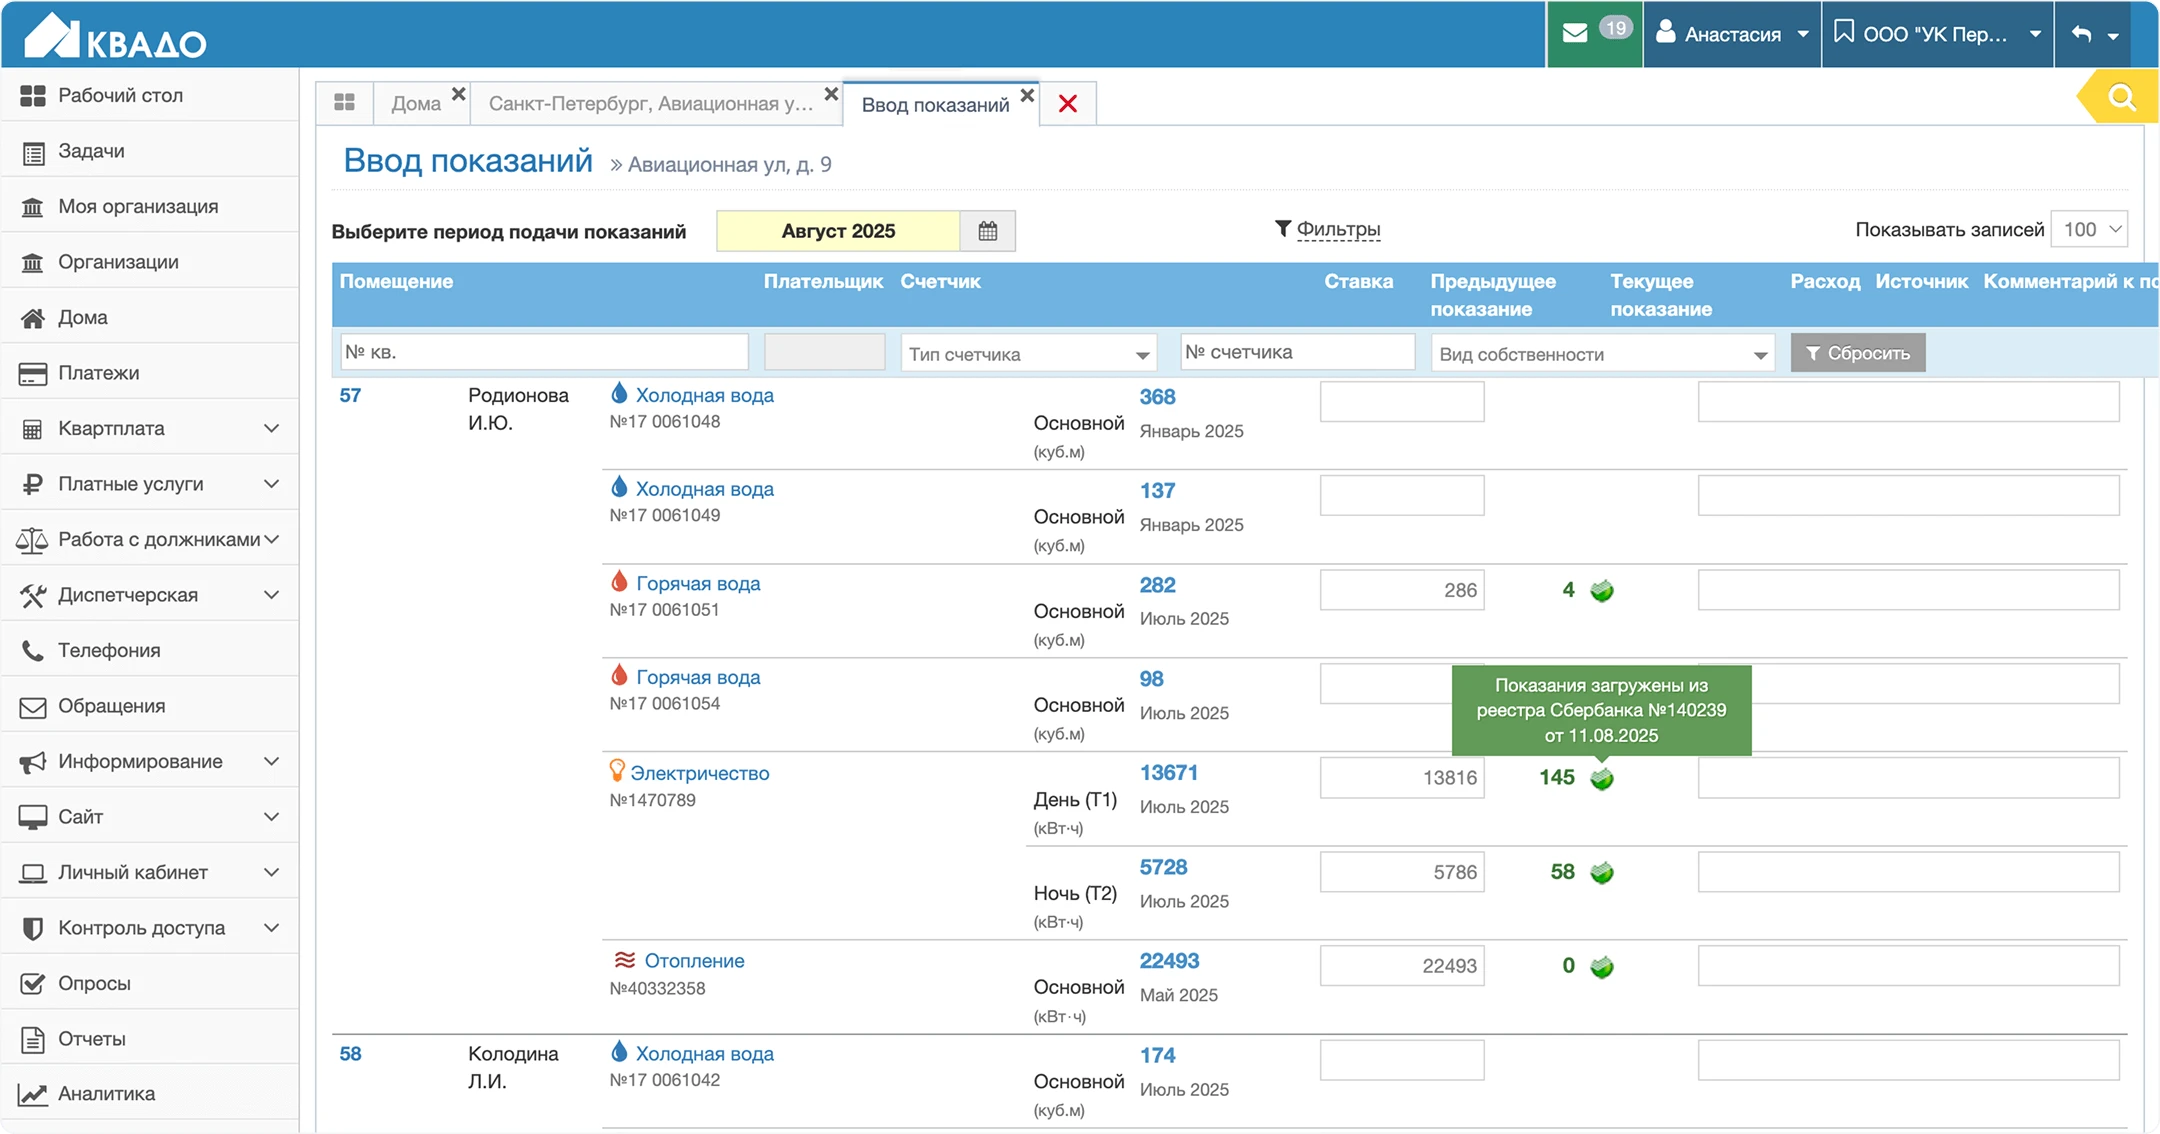Viewport: 2160px width, 1134px height.
Task: Click the red X to close all tabs
Action: click(x=1067, y=104)
